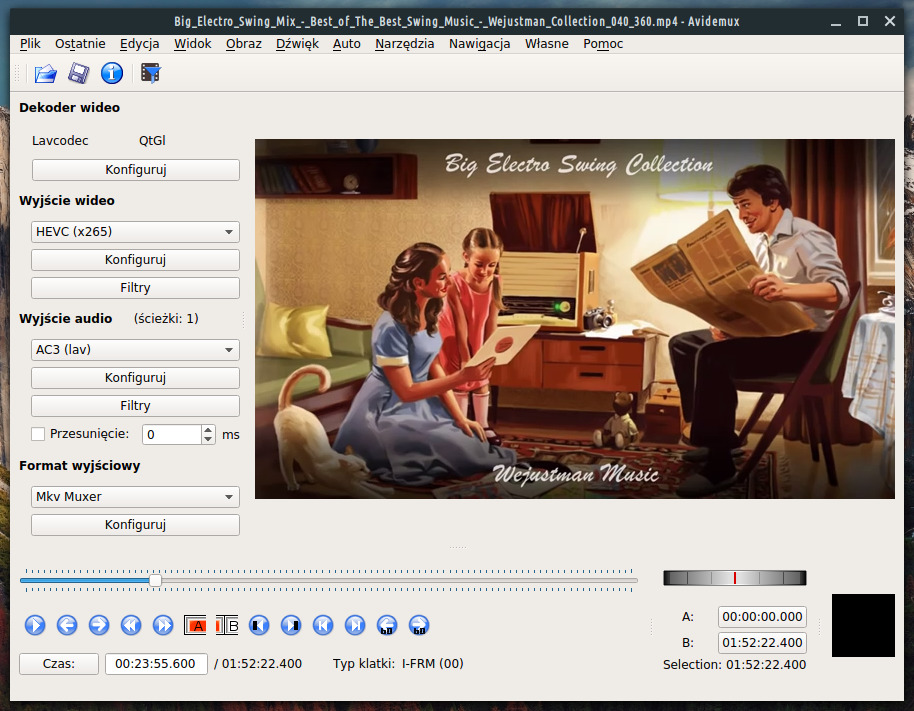
Task: Click the "(ścieżki: 1)" audio tracks label
Action: coord(166,319)
